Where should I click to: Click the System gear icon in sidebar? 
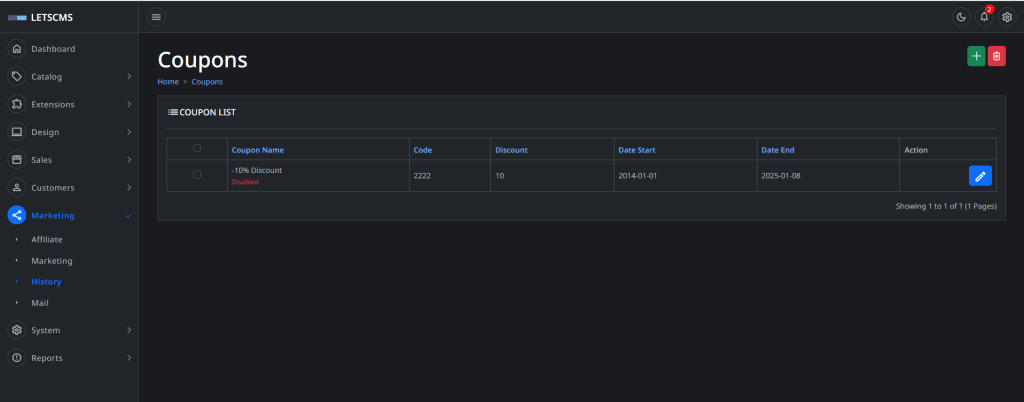coord(16,330)
